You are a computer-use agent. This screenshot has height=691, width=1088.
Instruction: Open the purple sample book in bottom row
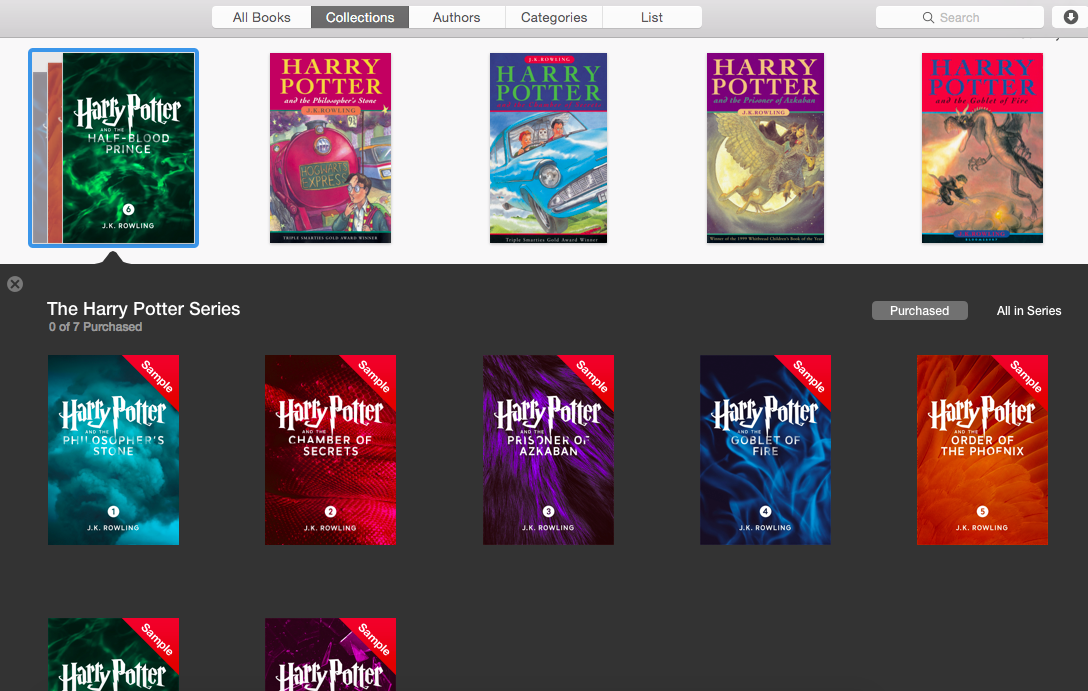coord(330,654)
